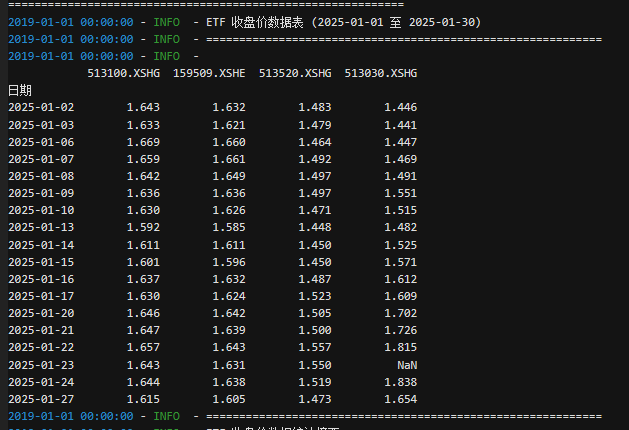Screen dimensions: 629x430
Task: Click the INFO label on the title line
Action: pos(168,23)
